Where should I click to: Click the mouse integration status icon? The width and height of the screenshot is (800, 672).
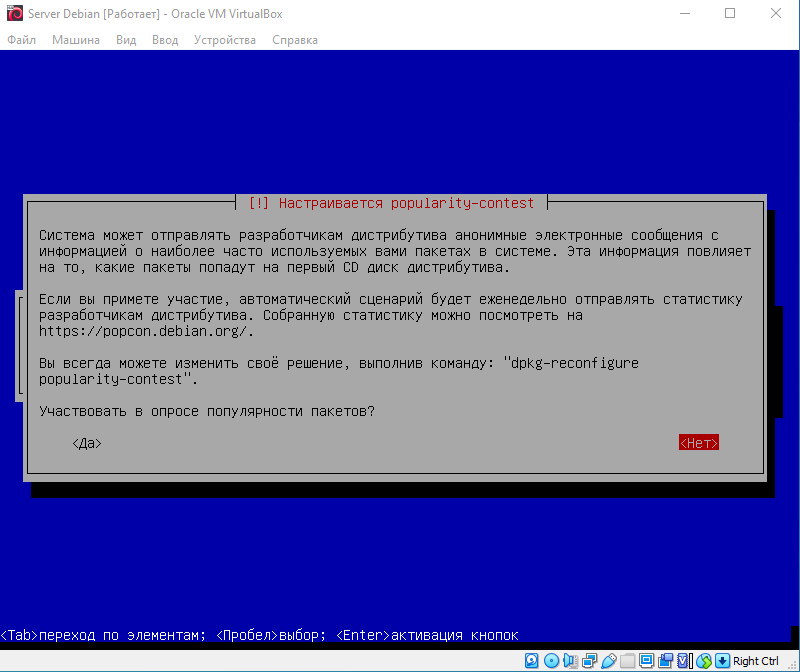point(703,661)
